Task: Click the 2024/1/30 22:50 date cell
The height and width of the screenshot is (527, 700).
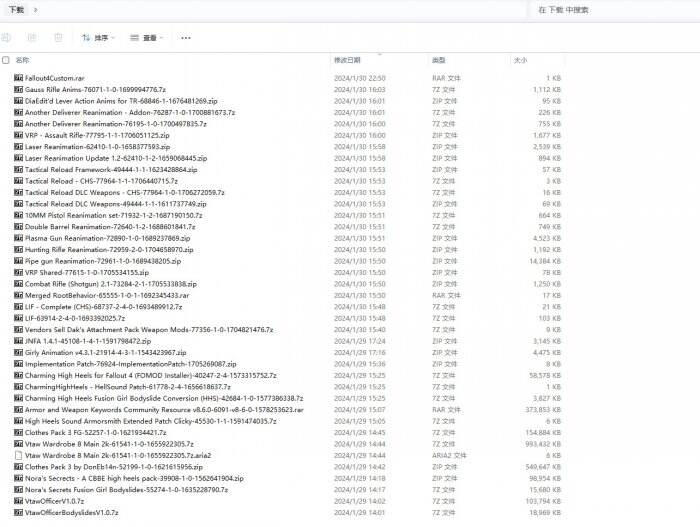Action: (360, 78)
